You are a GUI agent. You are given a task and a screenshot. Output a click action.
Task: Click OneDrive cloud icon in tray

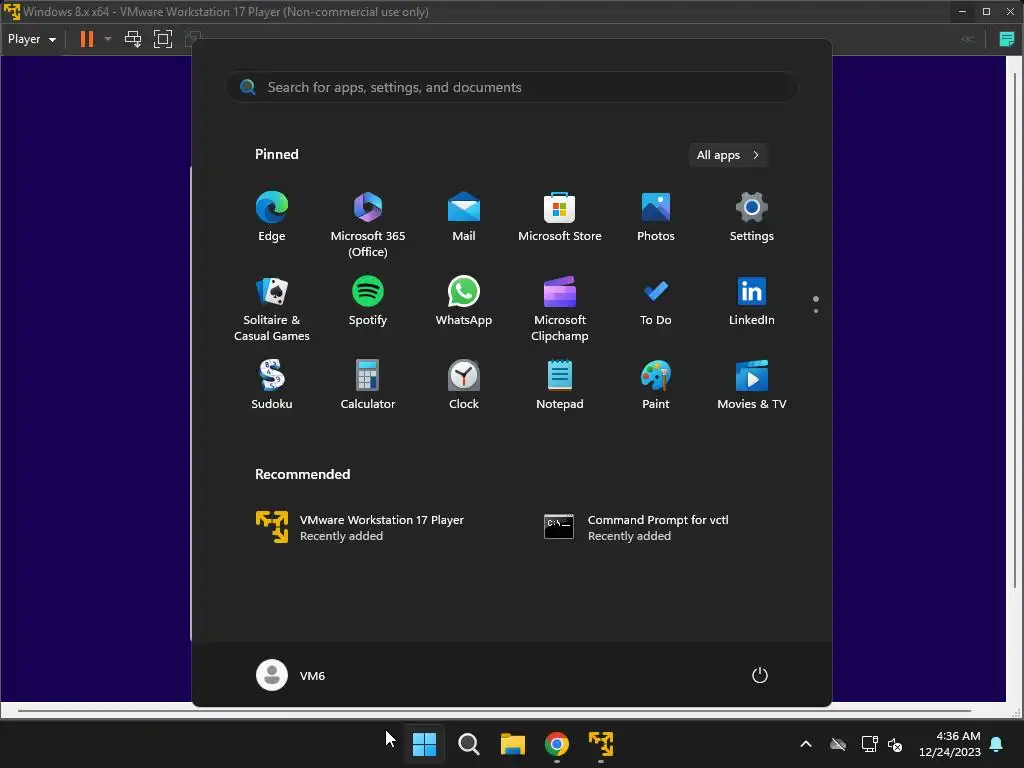click(x=838, y=744)
